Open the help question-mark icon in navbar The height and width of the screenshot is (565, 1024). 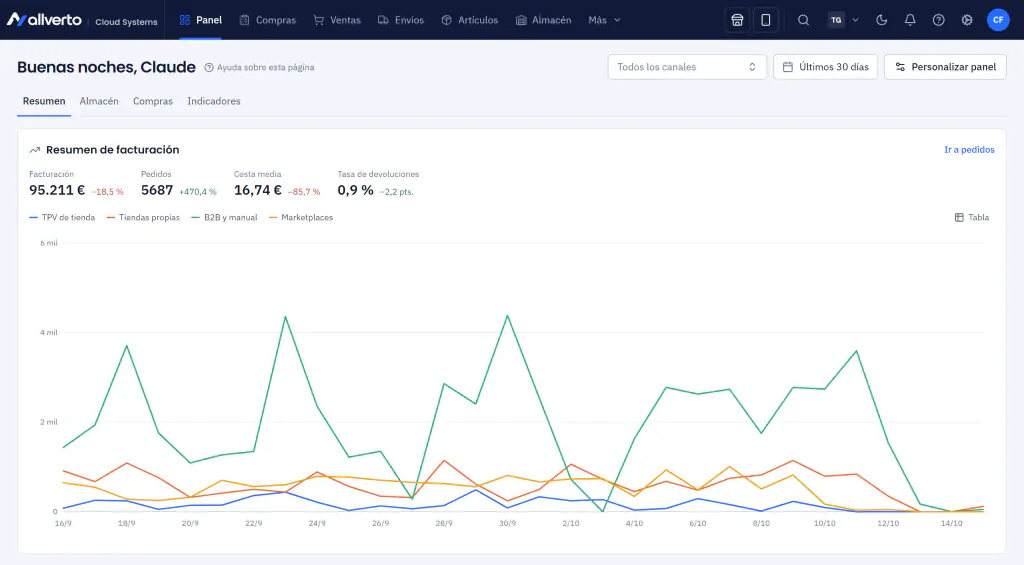click(x=938, y=20)
